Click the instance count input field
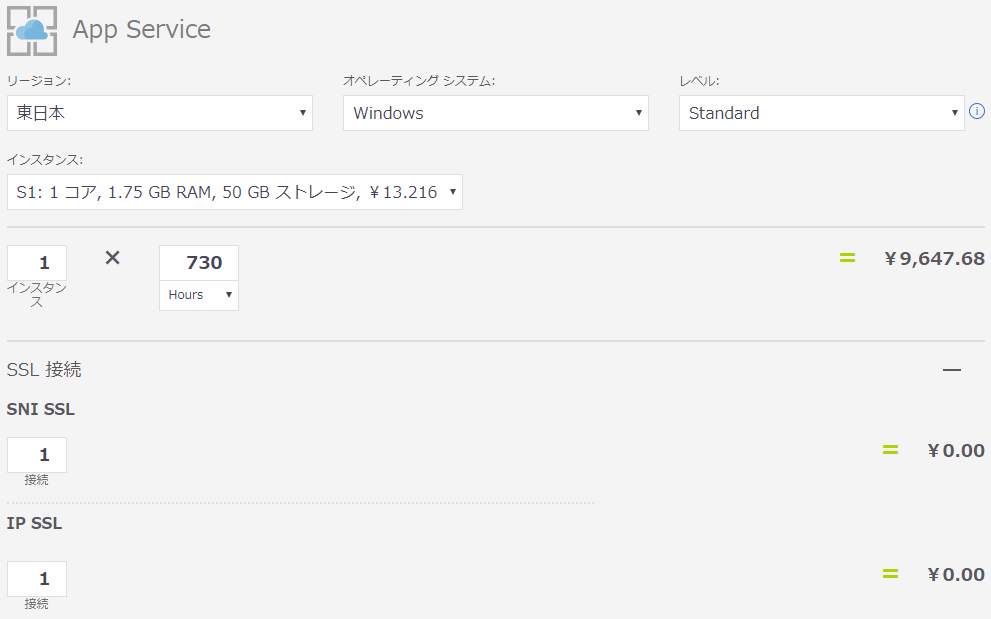The image size is (991, 619). [37, 261]
